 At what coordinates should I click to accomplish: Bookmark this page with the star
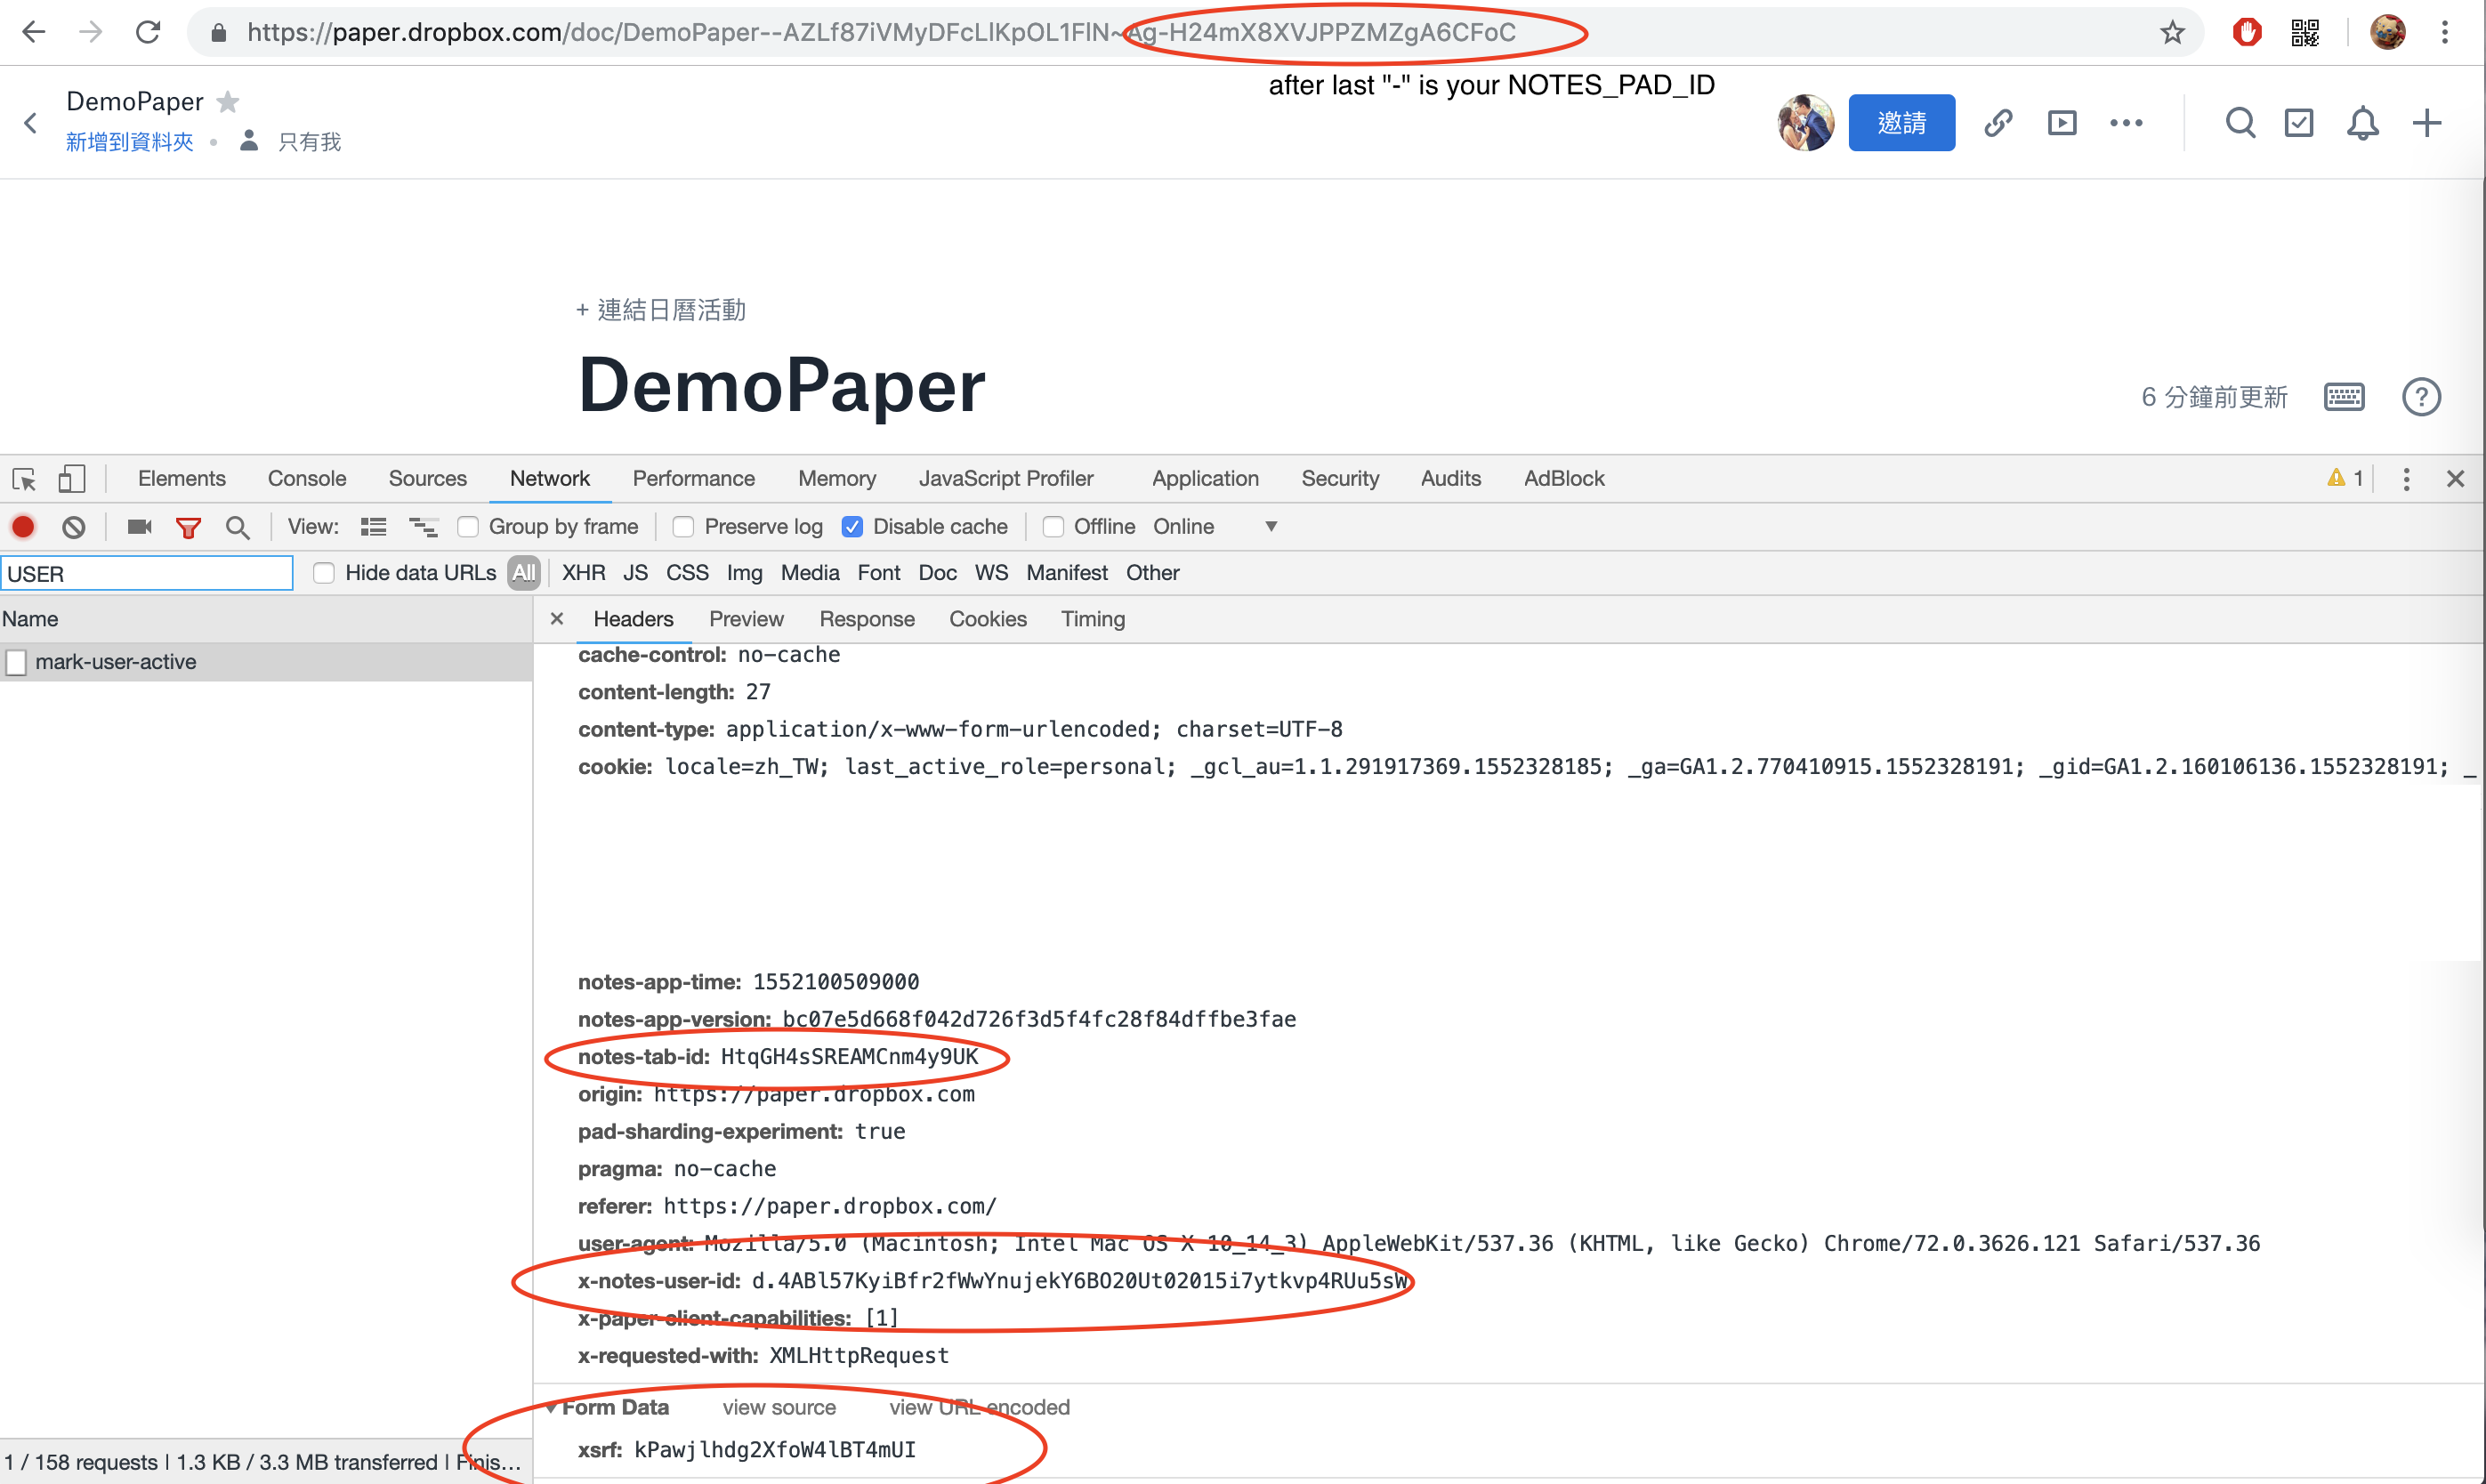(x=2172, y=32)
